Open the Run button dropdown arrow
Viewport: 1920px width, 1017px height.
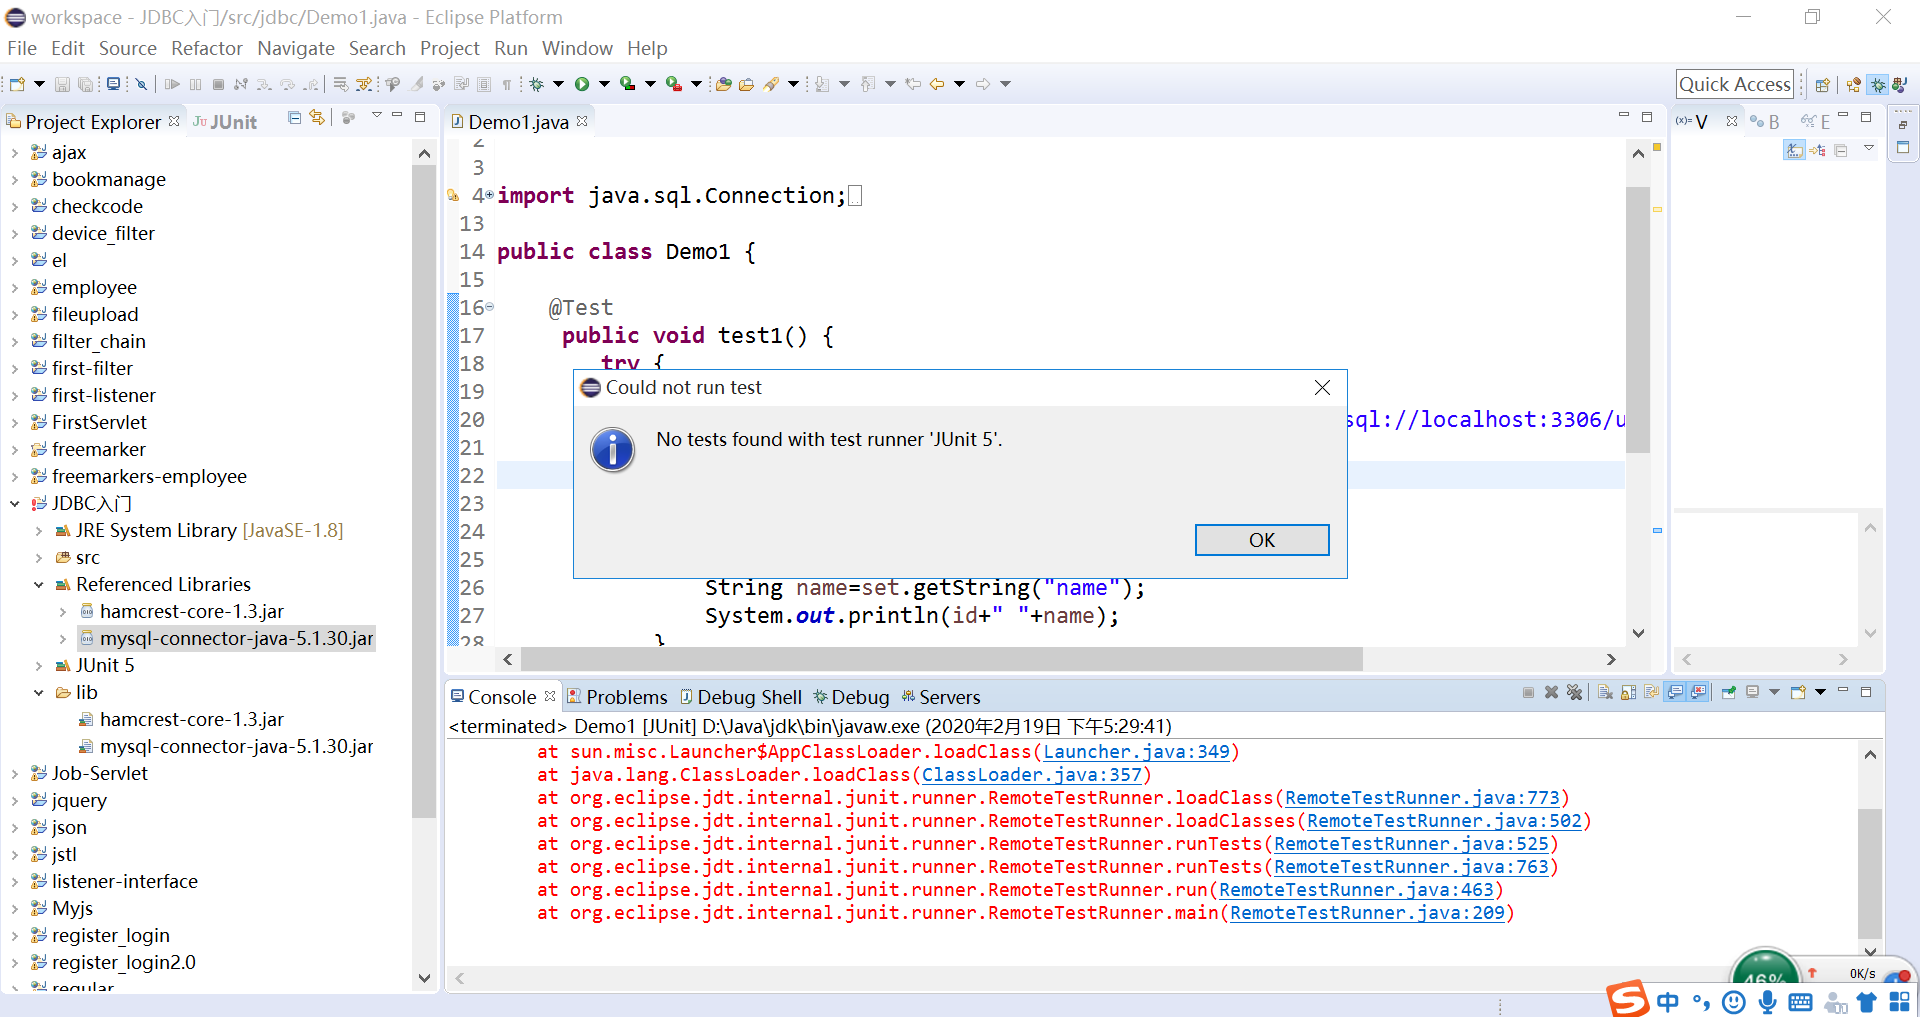coord(604,84)
